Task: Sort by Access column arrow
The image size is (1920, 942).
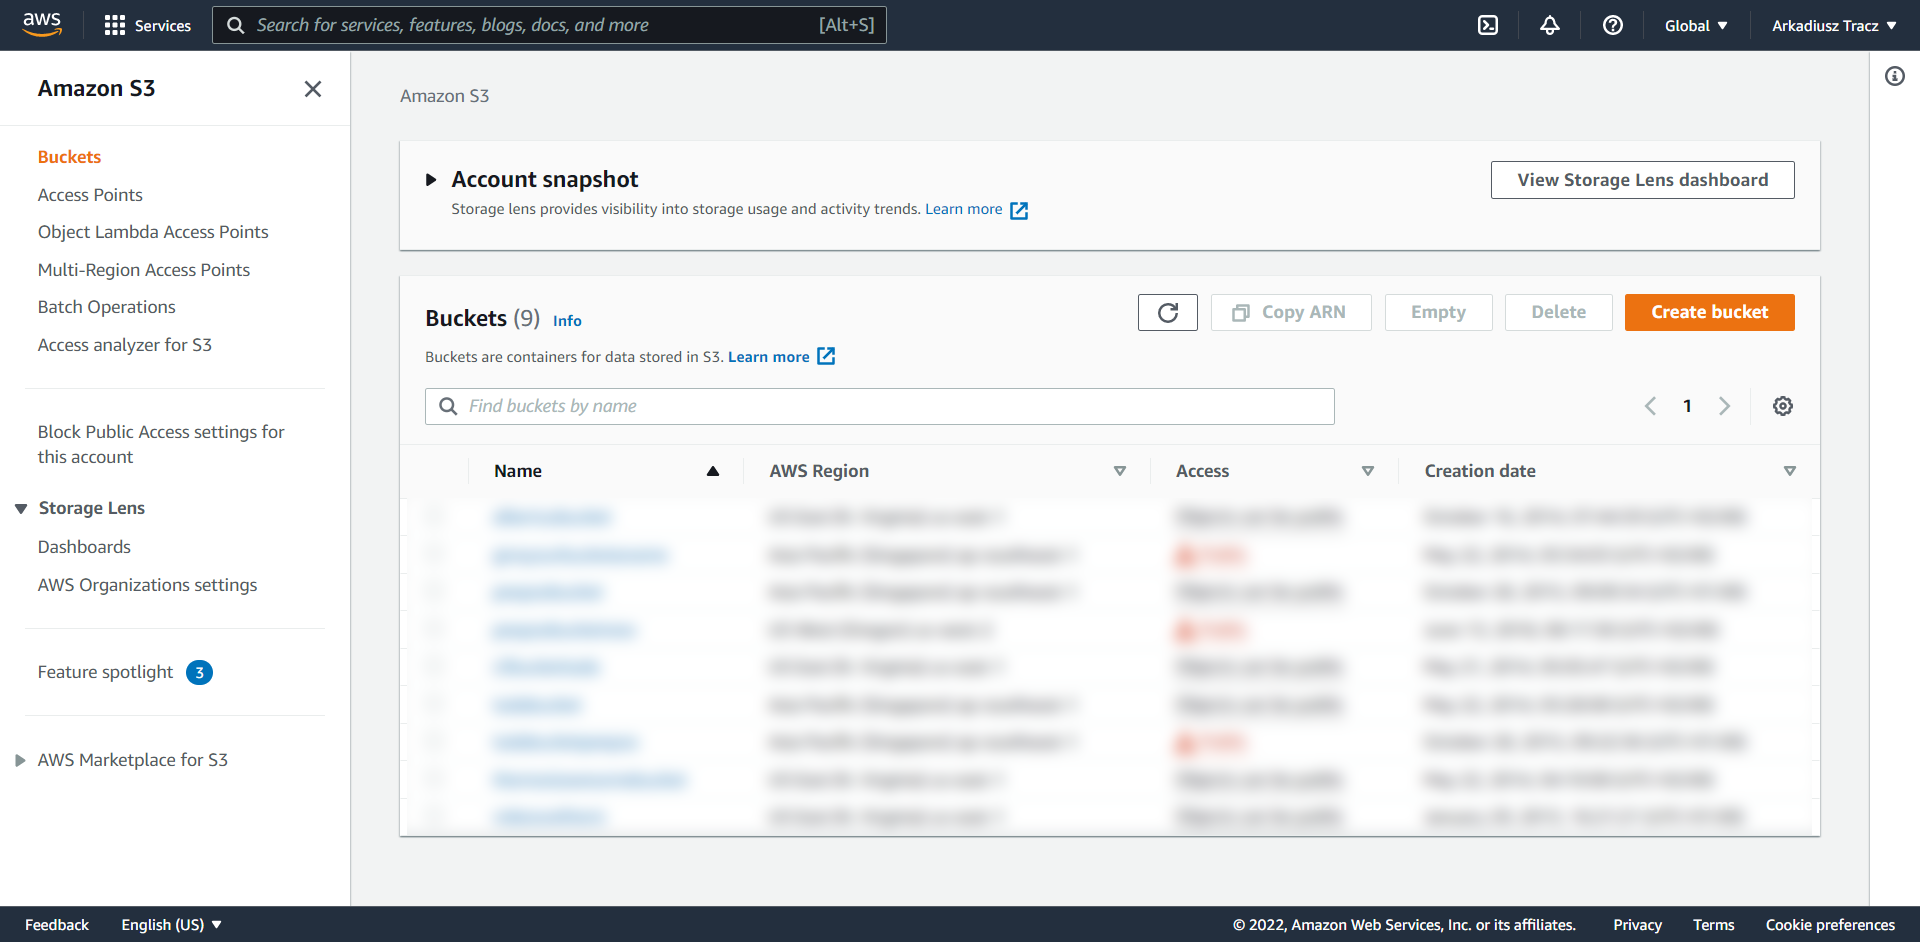Action: pyautogui.click(x=1367, y=471)
